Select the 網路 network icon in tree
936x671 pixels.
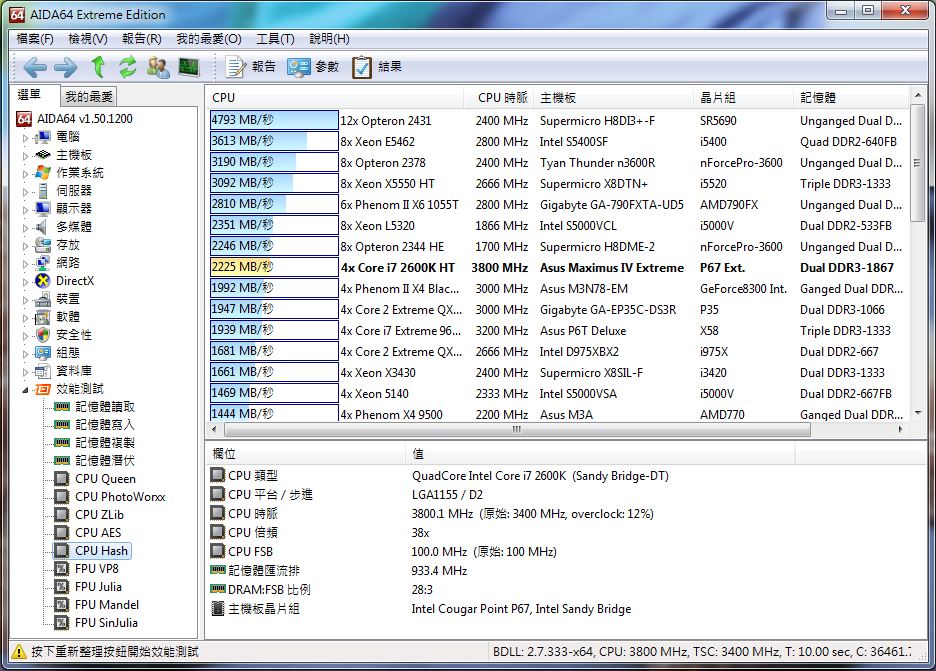42,263
